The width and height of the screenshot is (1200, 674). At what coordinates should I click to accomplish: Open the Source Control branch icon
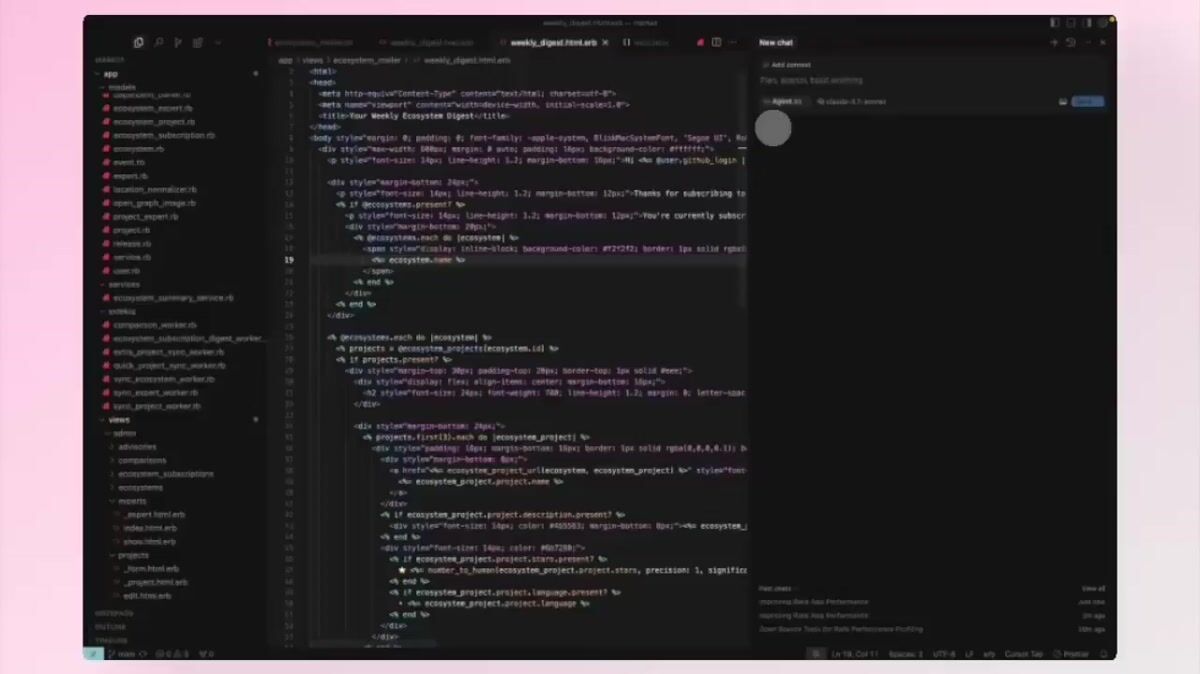pyautogui.click(x=178, y=43)
